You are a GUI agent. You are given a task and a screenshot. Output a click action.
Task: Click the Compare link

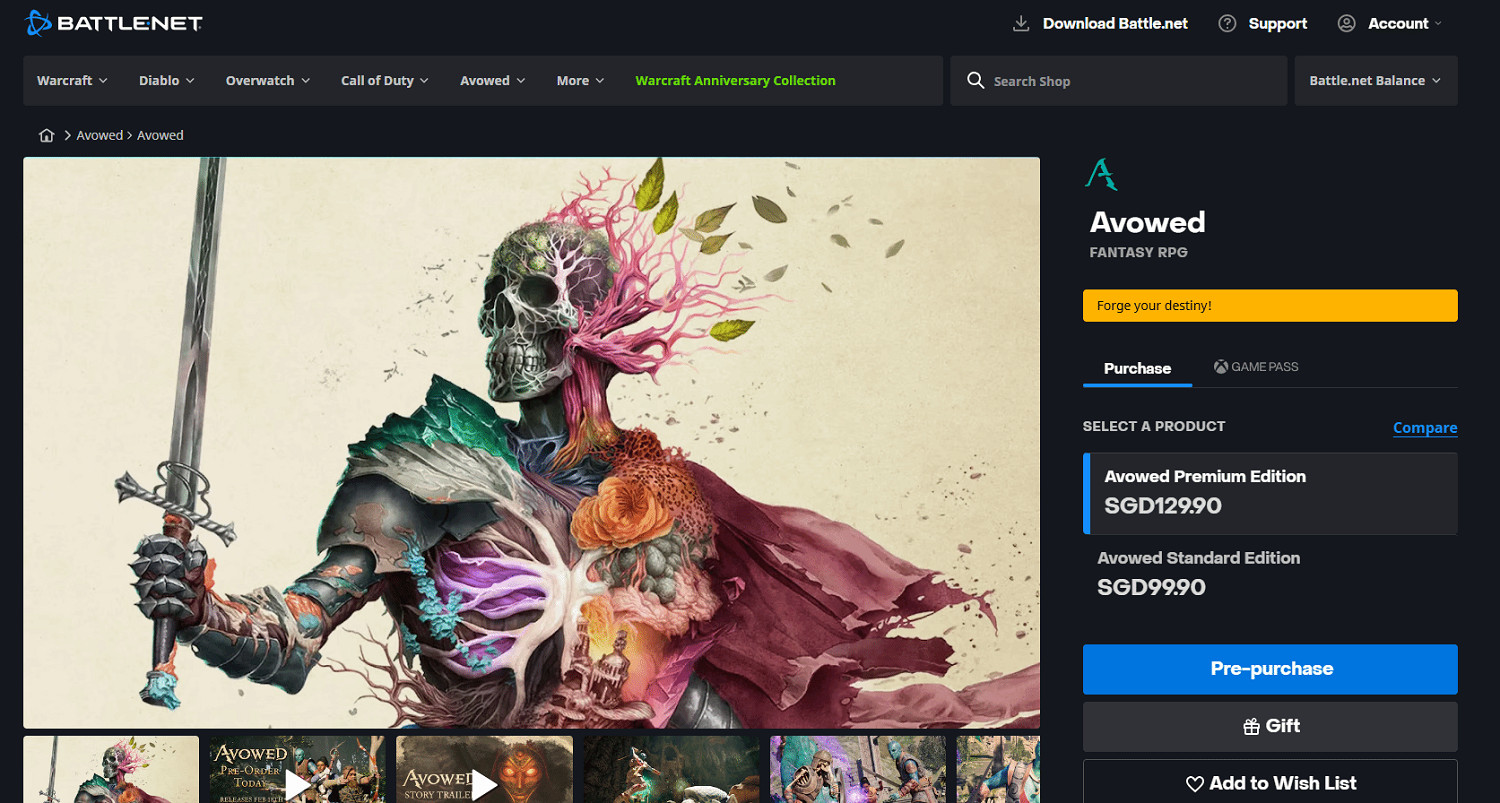pyautogui.click(x=1424, y=428)
